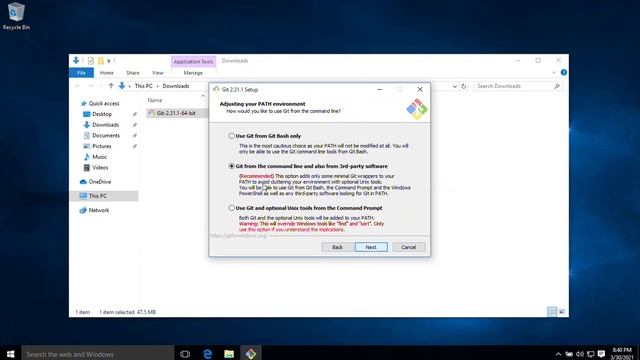The image size is (640, 360).
Task: Click the Back navigation arrow in Explorer
Action: click(78, 86)
